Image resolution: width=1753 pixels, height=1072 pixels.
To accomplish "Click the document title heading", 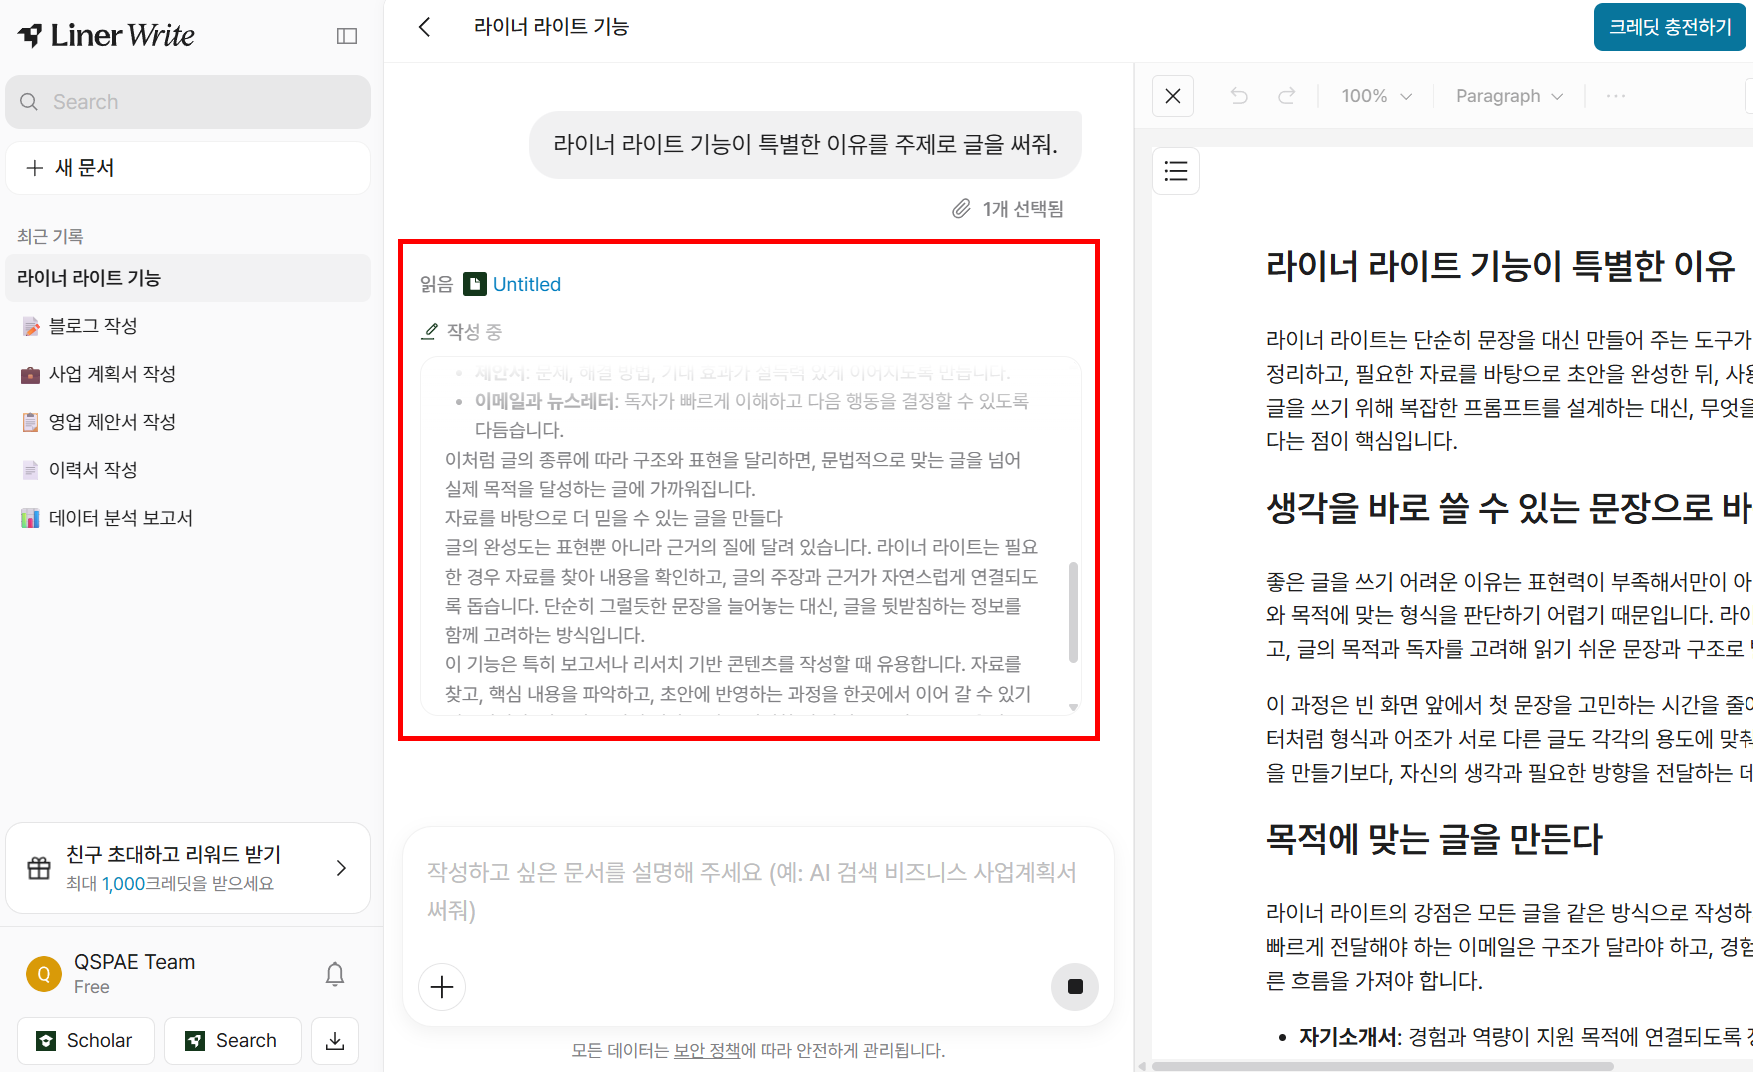I will click(x=1501, y=266).
